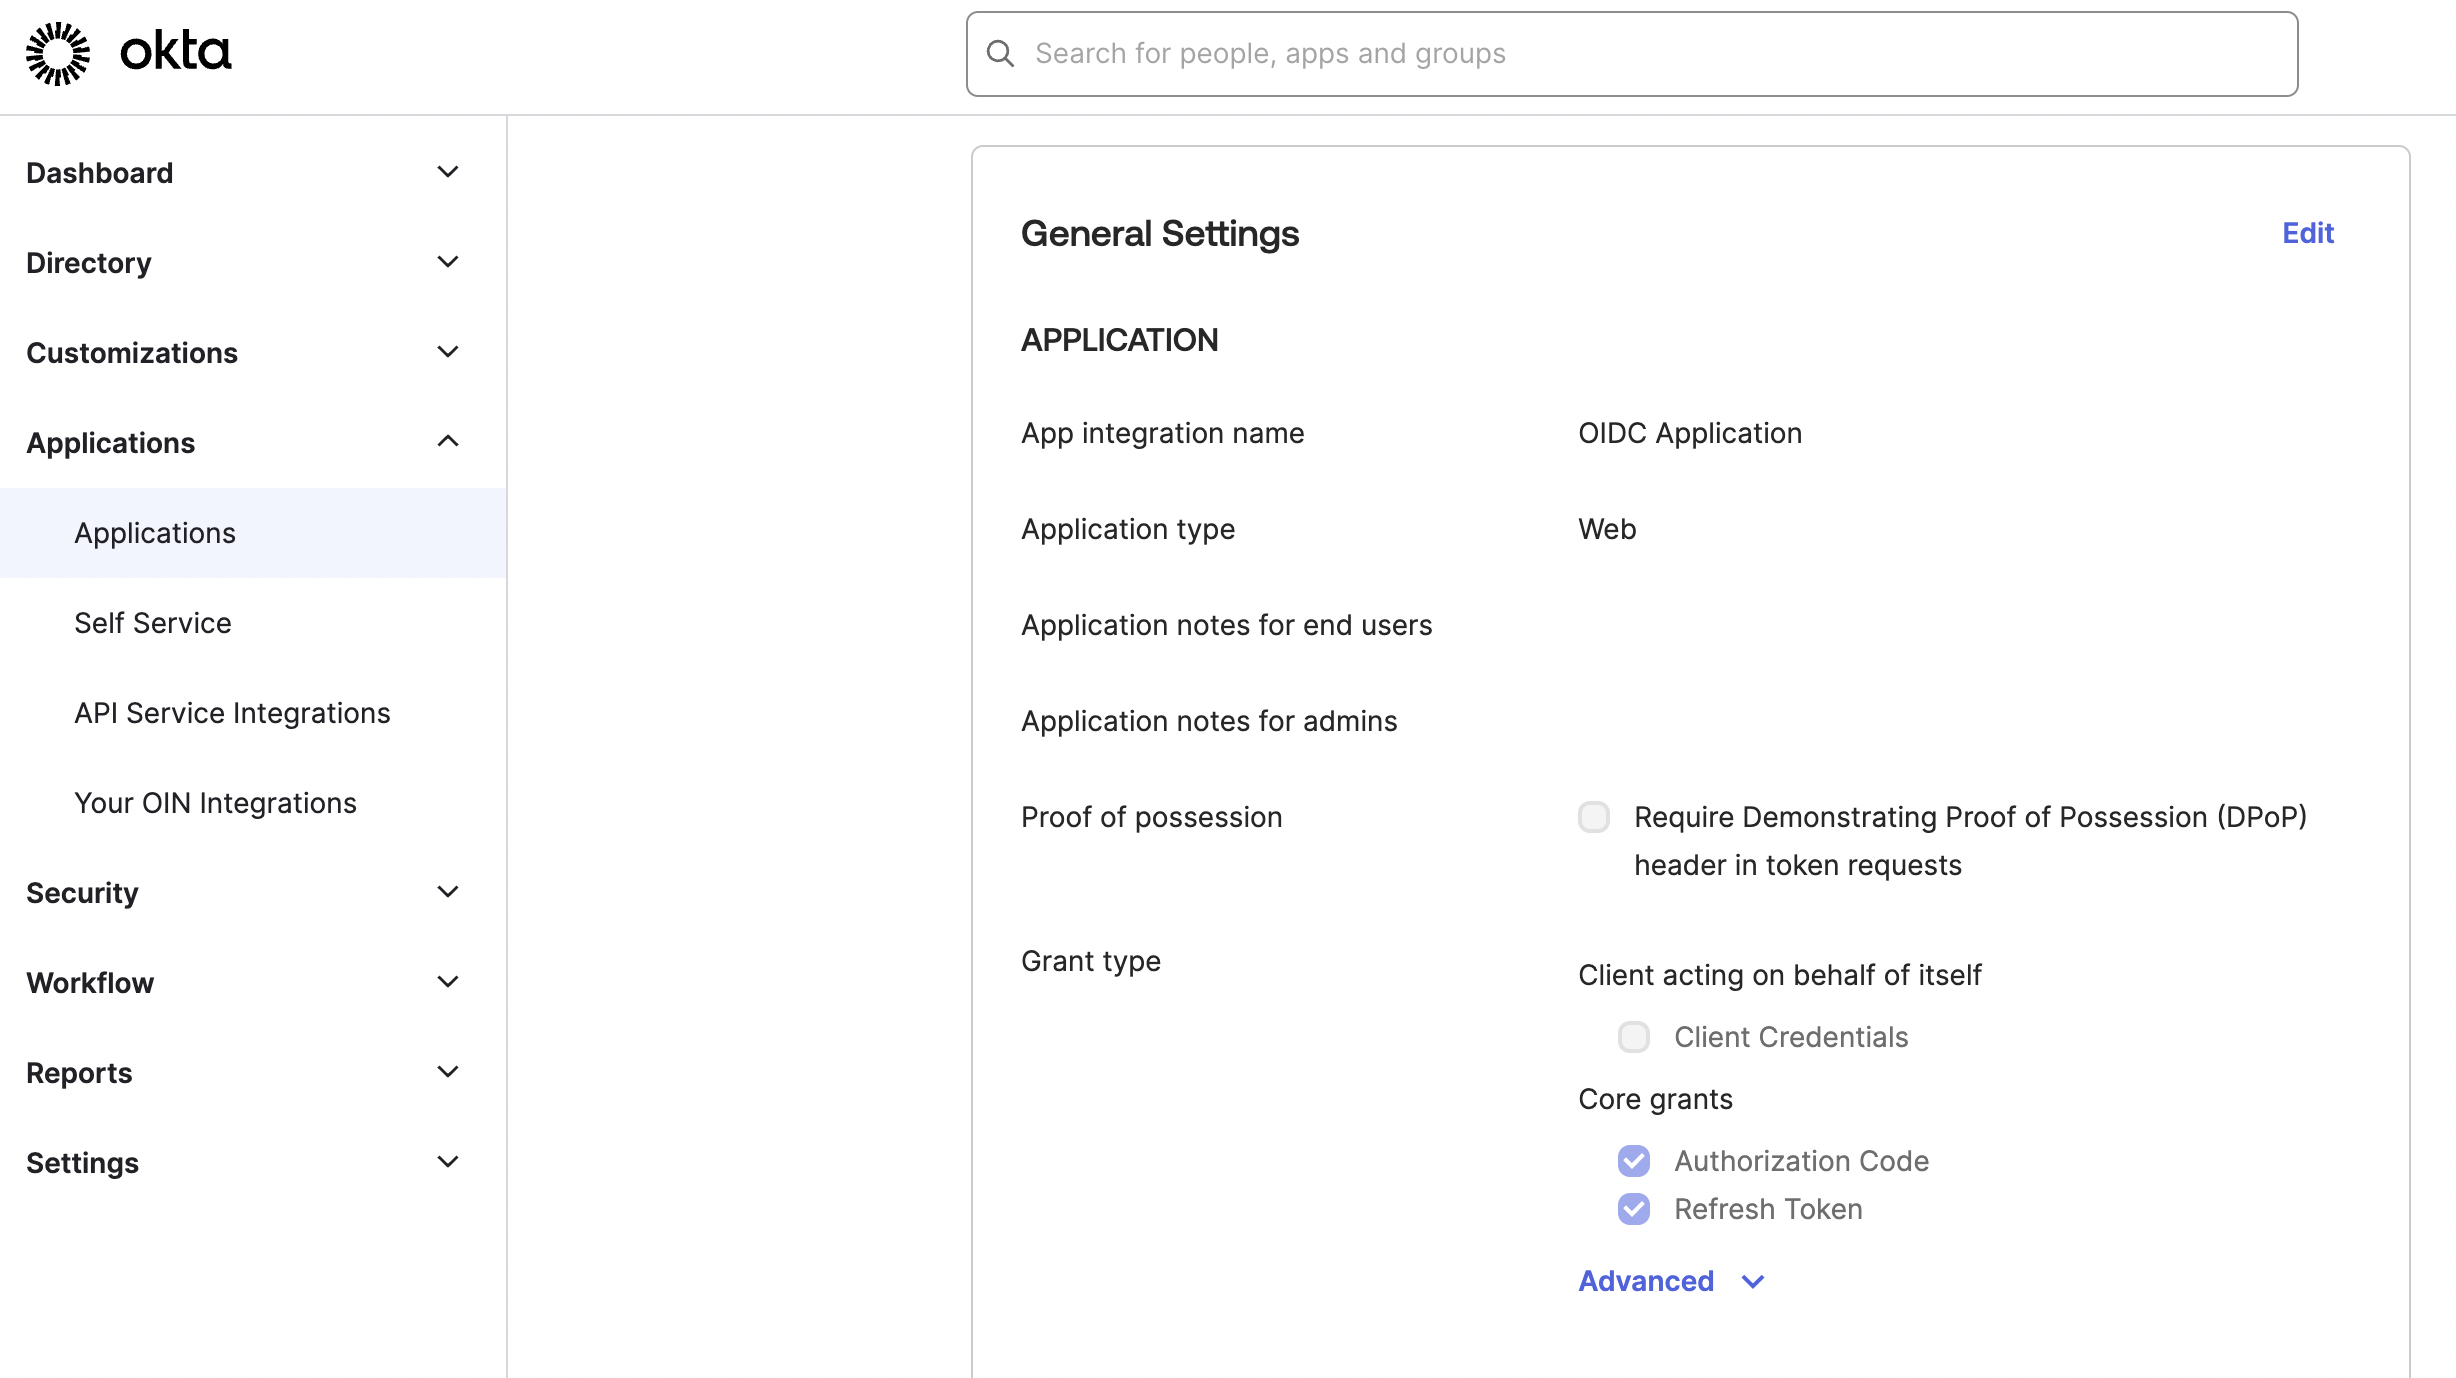Click the General Settings heading

coord(1160,233)
